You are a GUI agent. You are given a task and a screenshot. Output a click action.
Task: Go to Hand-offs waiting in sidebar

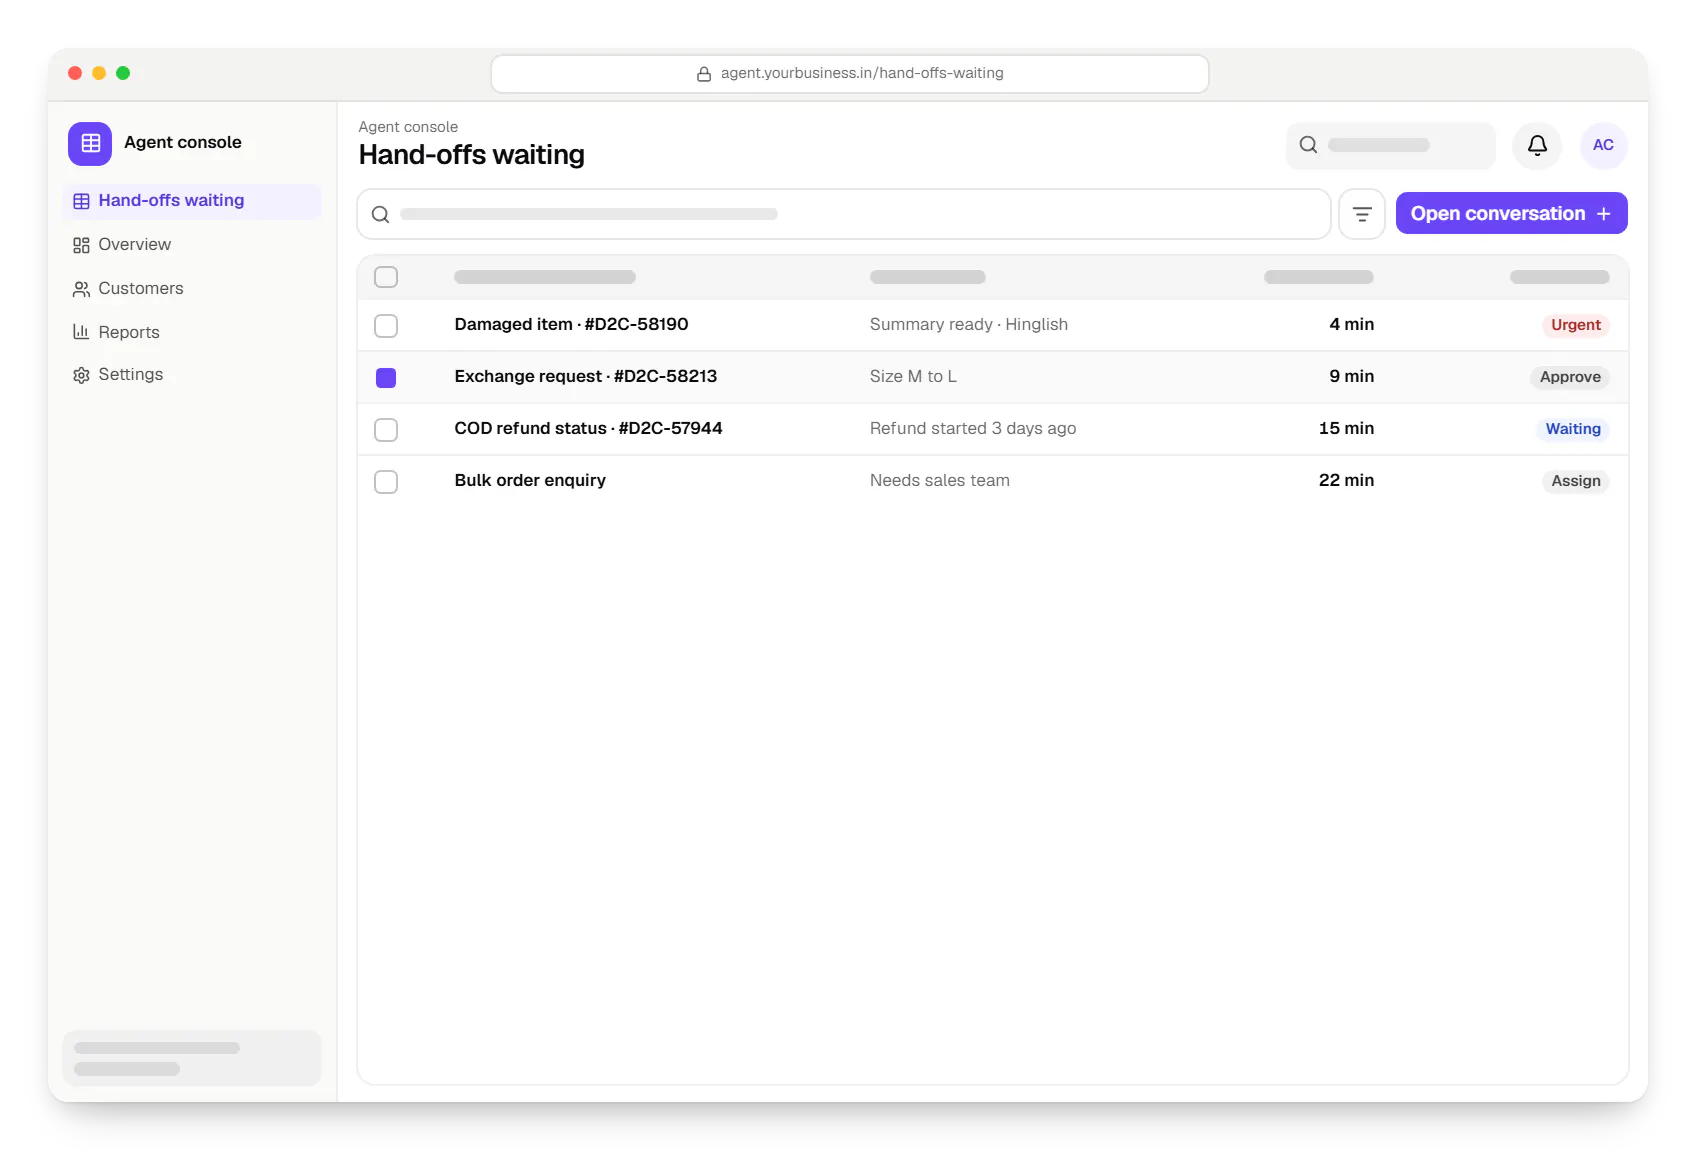coord(192,201)
